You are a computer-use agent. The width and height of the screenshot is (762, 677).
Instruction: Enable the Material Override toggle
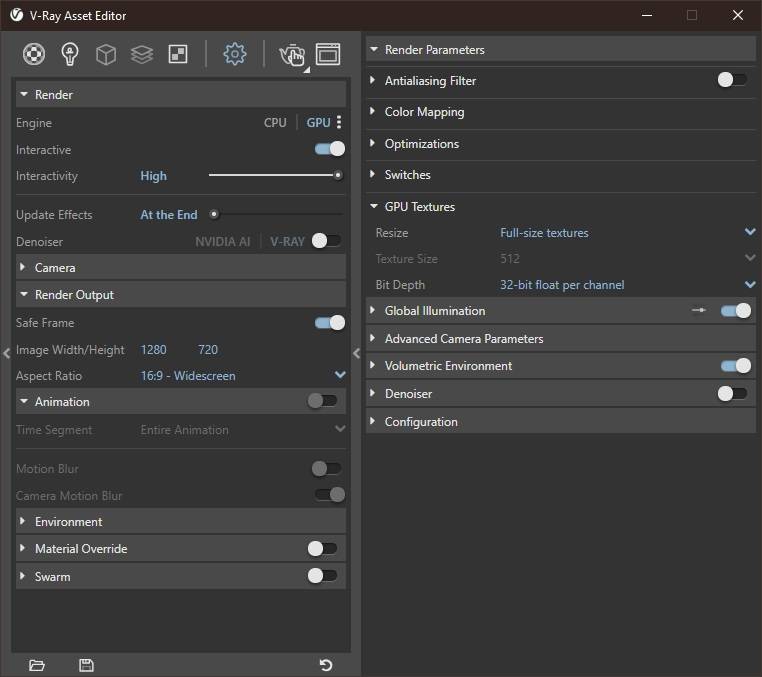coord(322,548)
